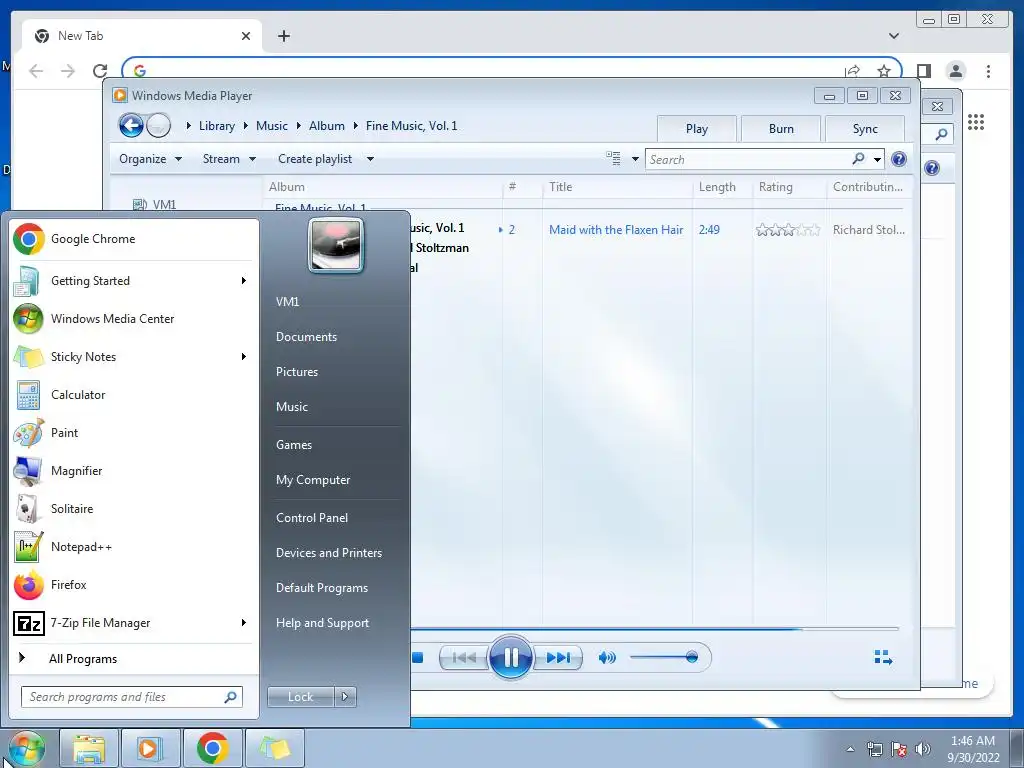Open VM1 user folder in Start menu
The width and height of the screenshot is (1024, 768).
(x=287, y=302)
